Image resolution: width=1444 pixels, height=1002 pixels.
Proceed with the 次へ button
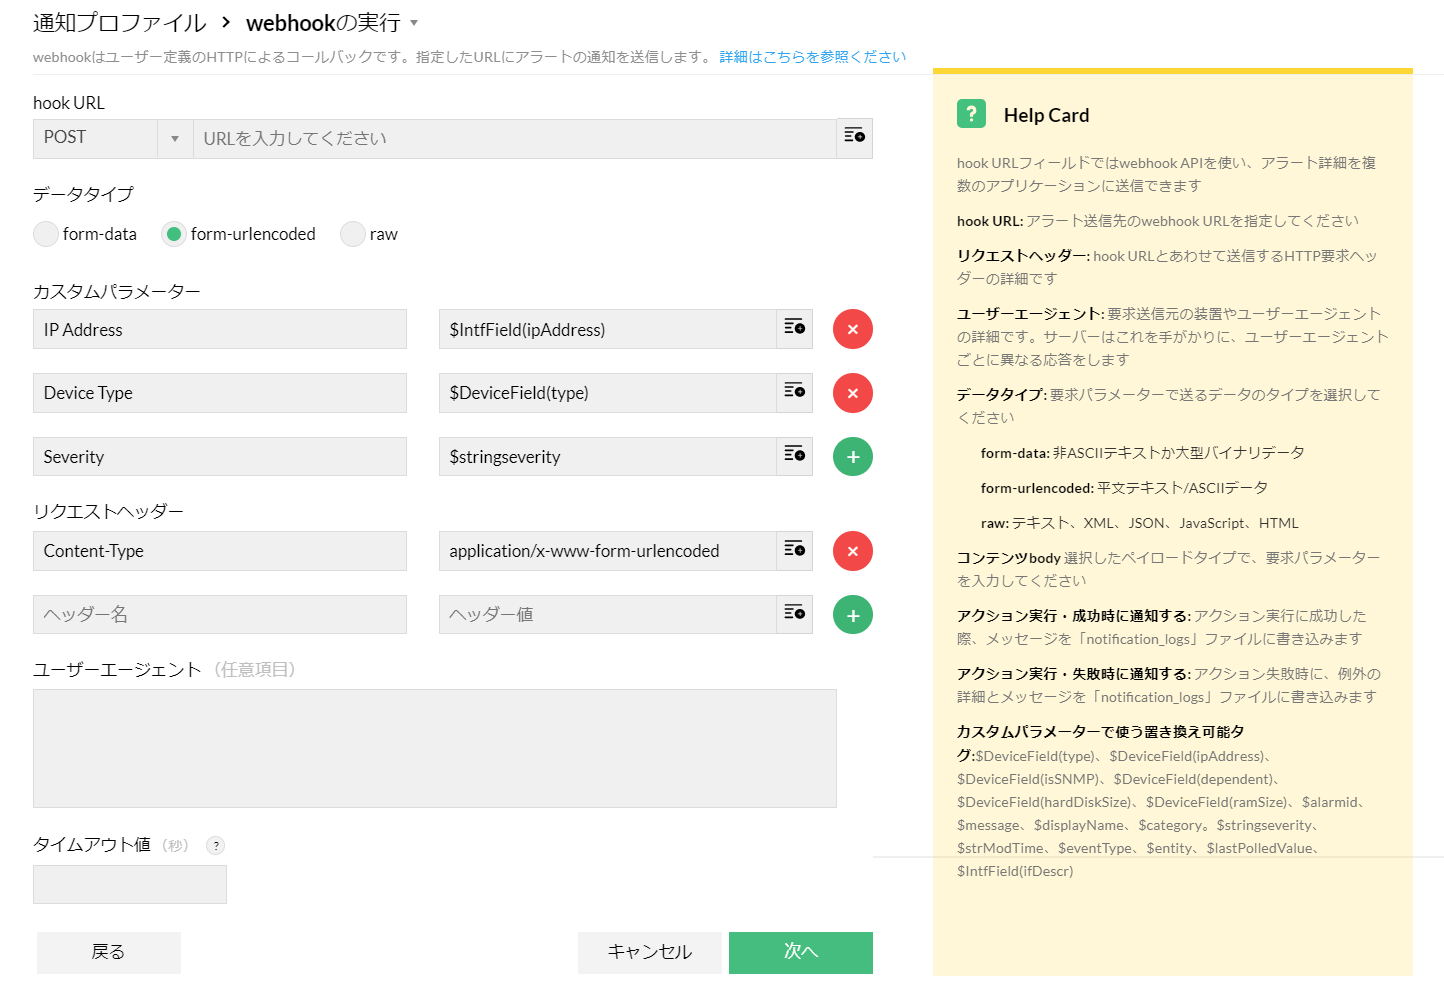click(801, 952)
